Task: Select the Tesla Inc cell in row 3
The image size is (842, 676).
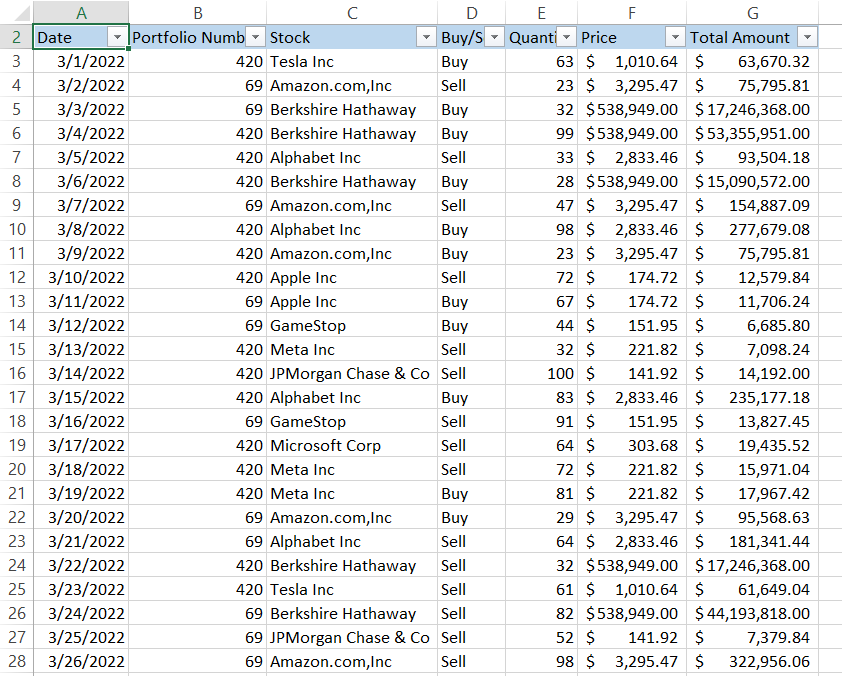Action: [350, 62]
